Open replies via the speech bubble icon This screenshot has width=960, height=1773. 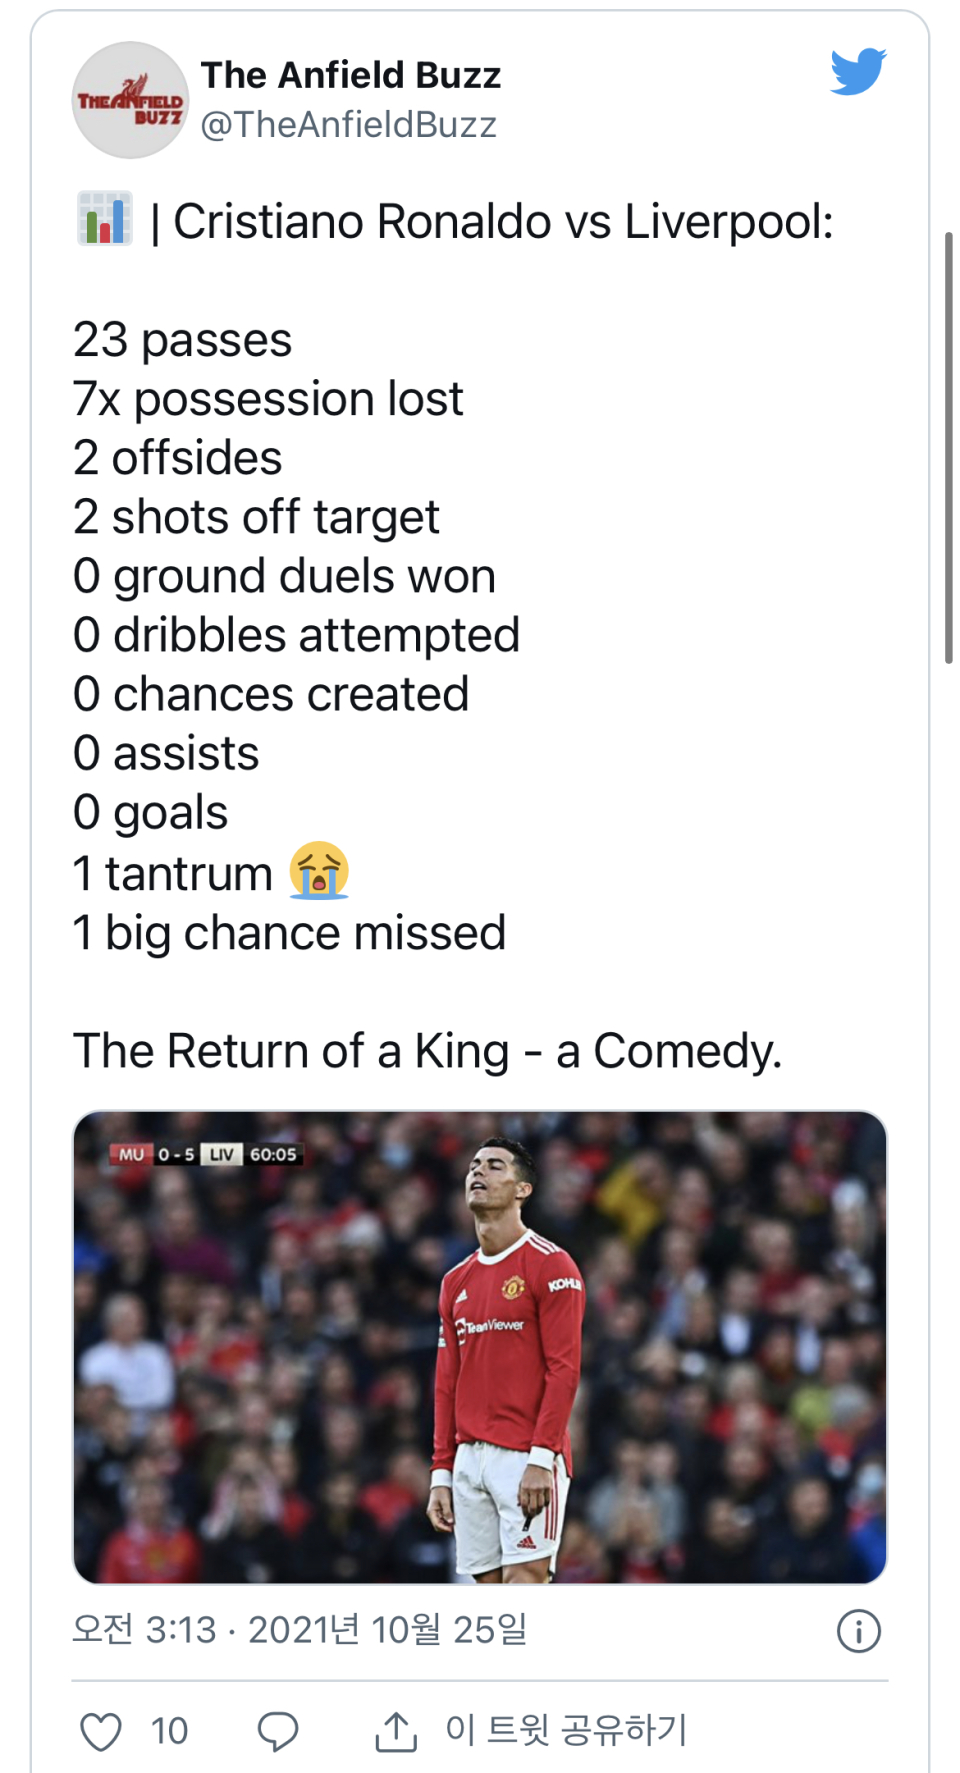277,1731
